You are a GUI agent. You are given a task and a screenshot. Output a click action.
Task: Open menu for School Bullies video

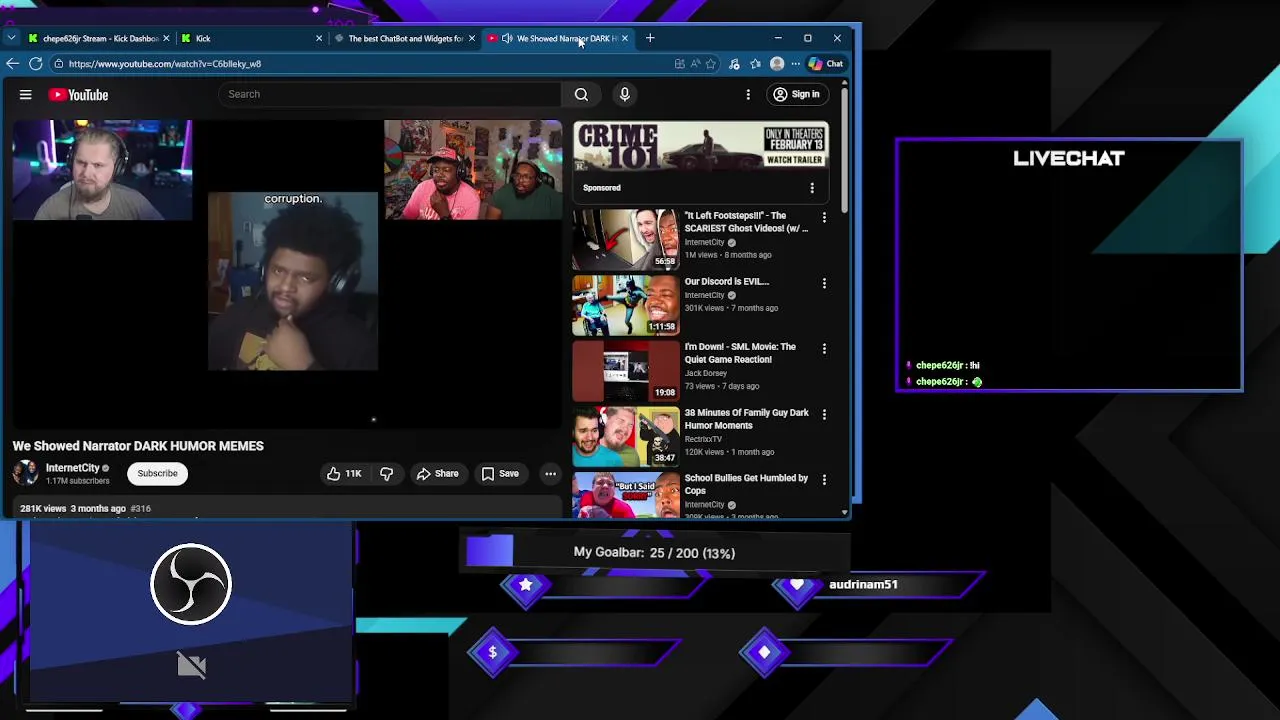pyautogui.click(x=824, y=479)
